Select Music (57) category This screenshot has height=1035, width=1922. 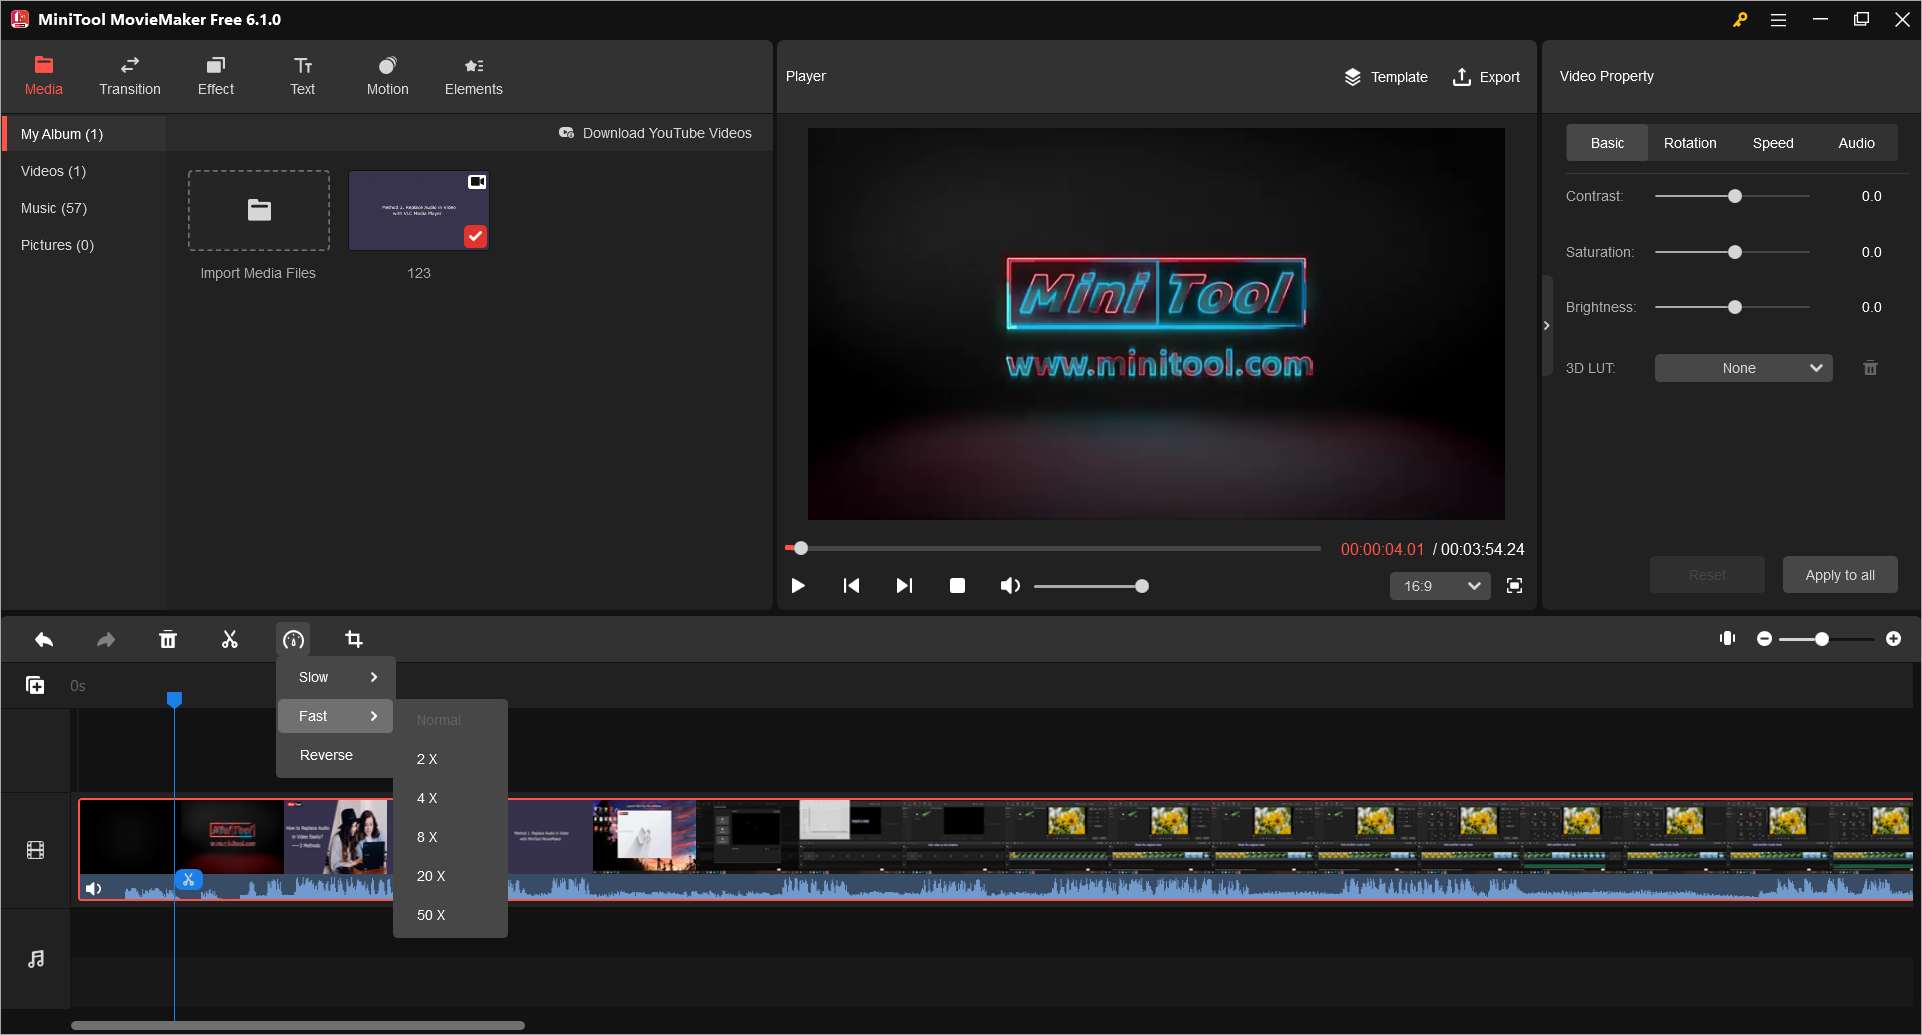(x=85, y=208)
